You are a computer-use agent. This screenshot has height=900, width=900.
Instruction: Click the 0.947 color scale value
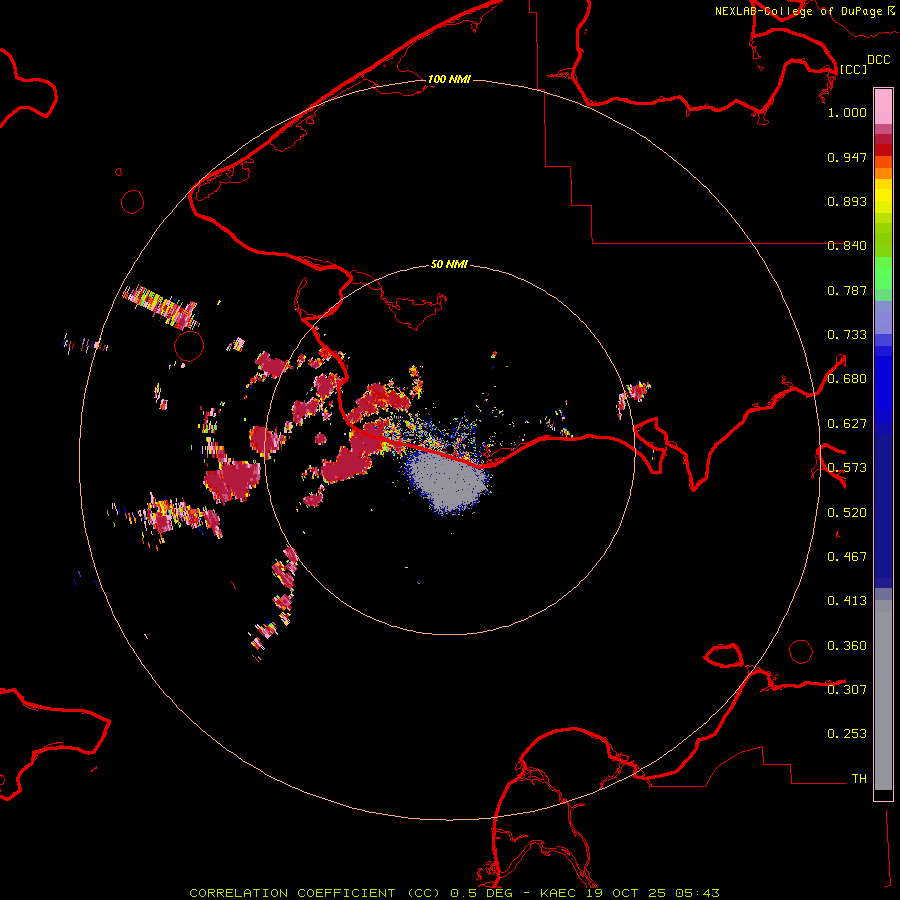pos(847,157)
